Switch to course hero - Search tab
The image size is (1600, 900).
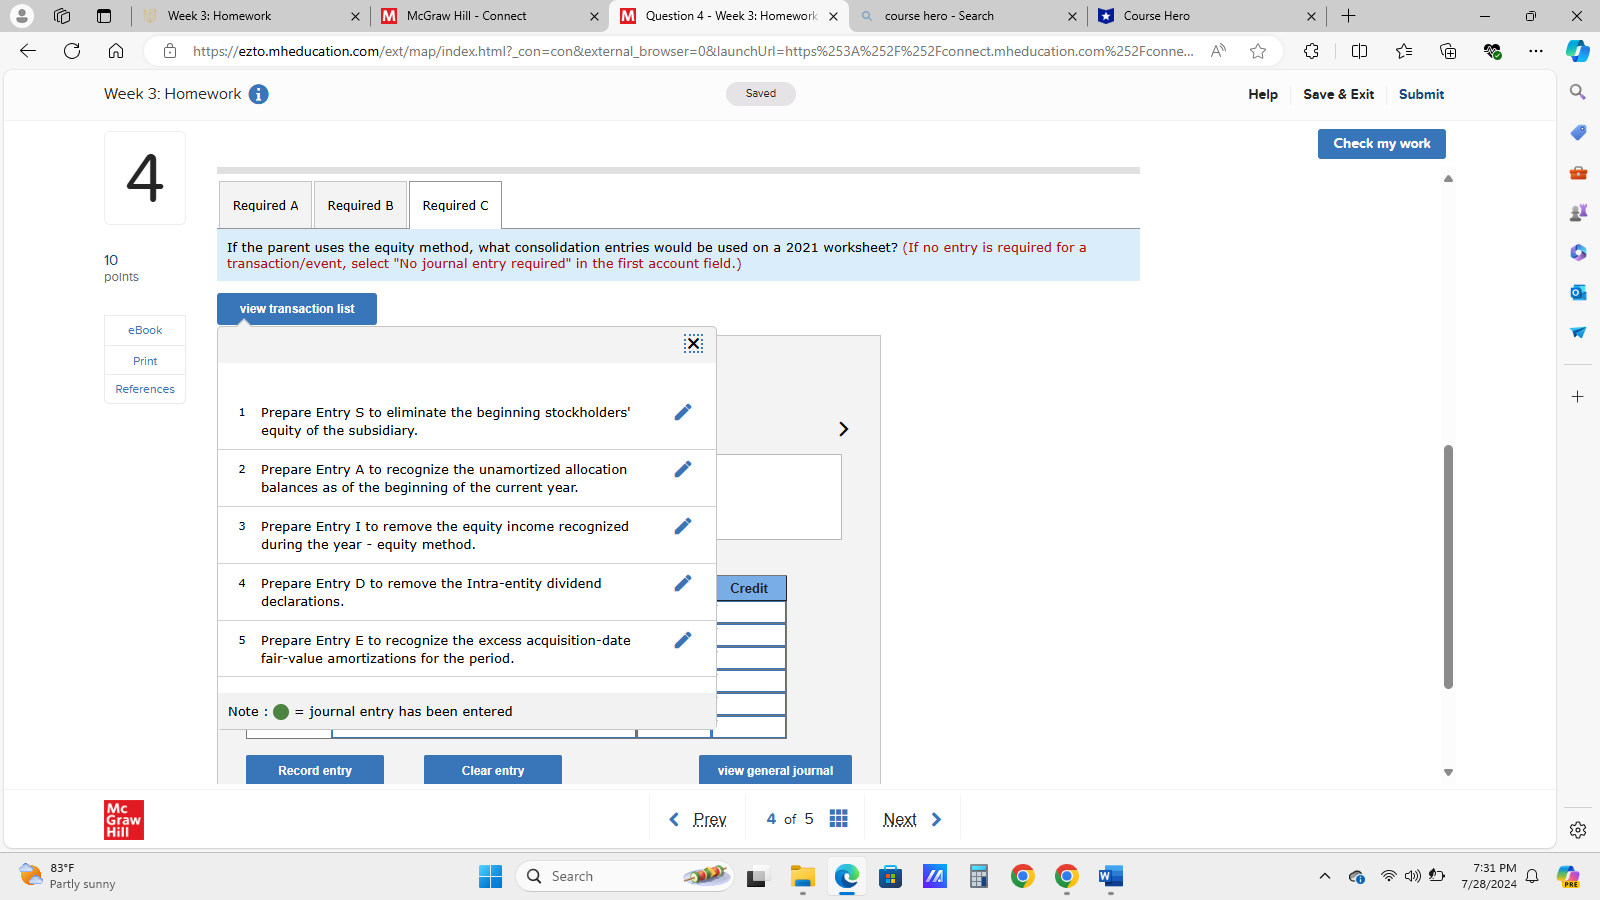click(x=967, y=16)
